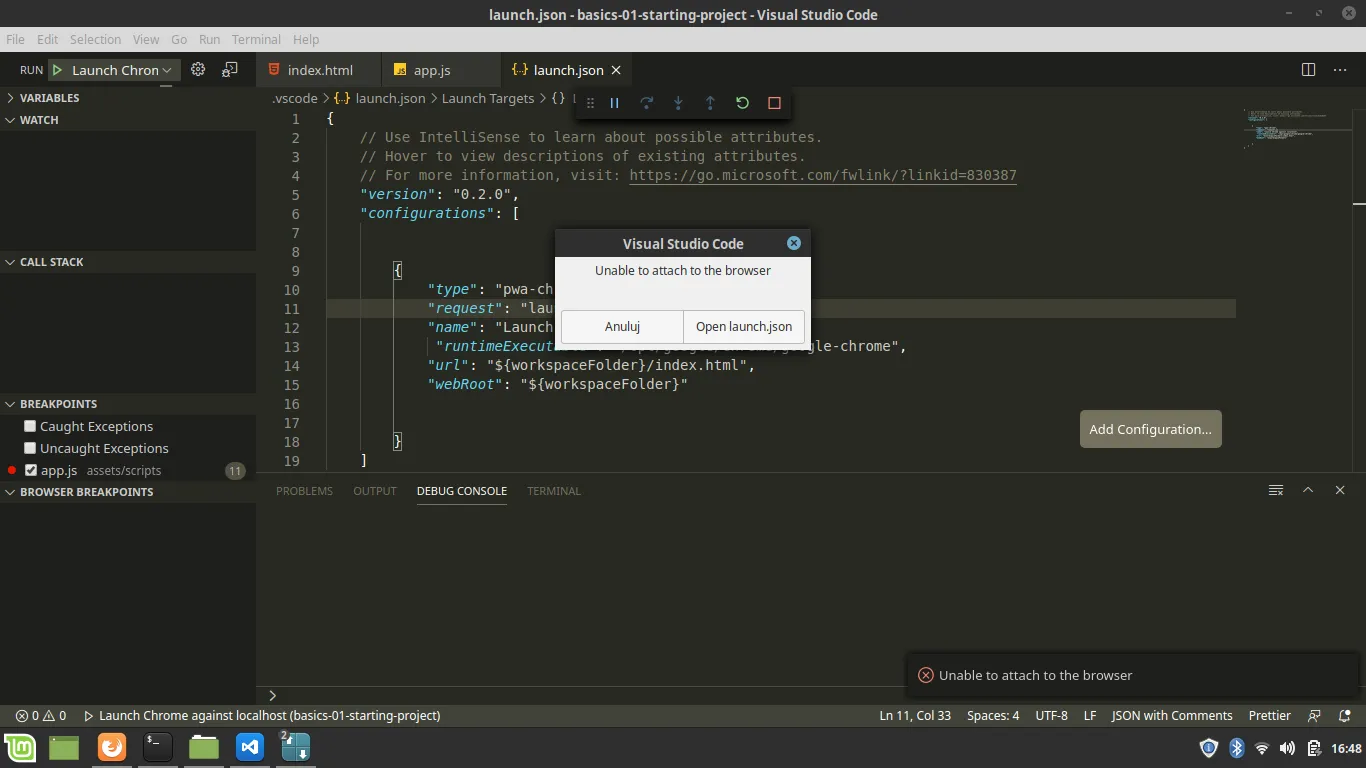Toggle the Uncaught Exceptions checkbox
Image resolution: width=1366 pixels, height=768 pixels.
[30, 448]
